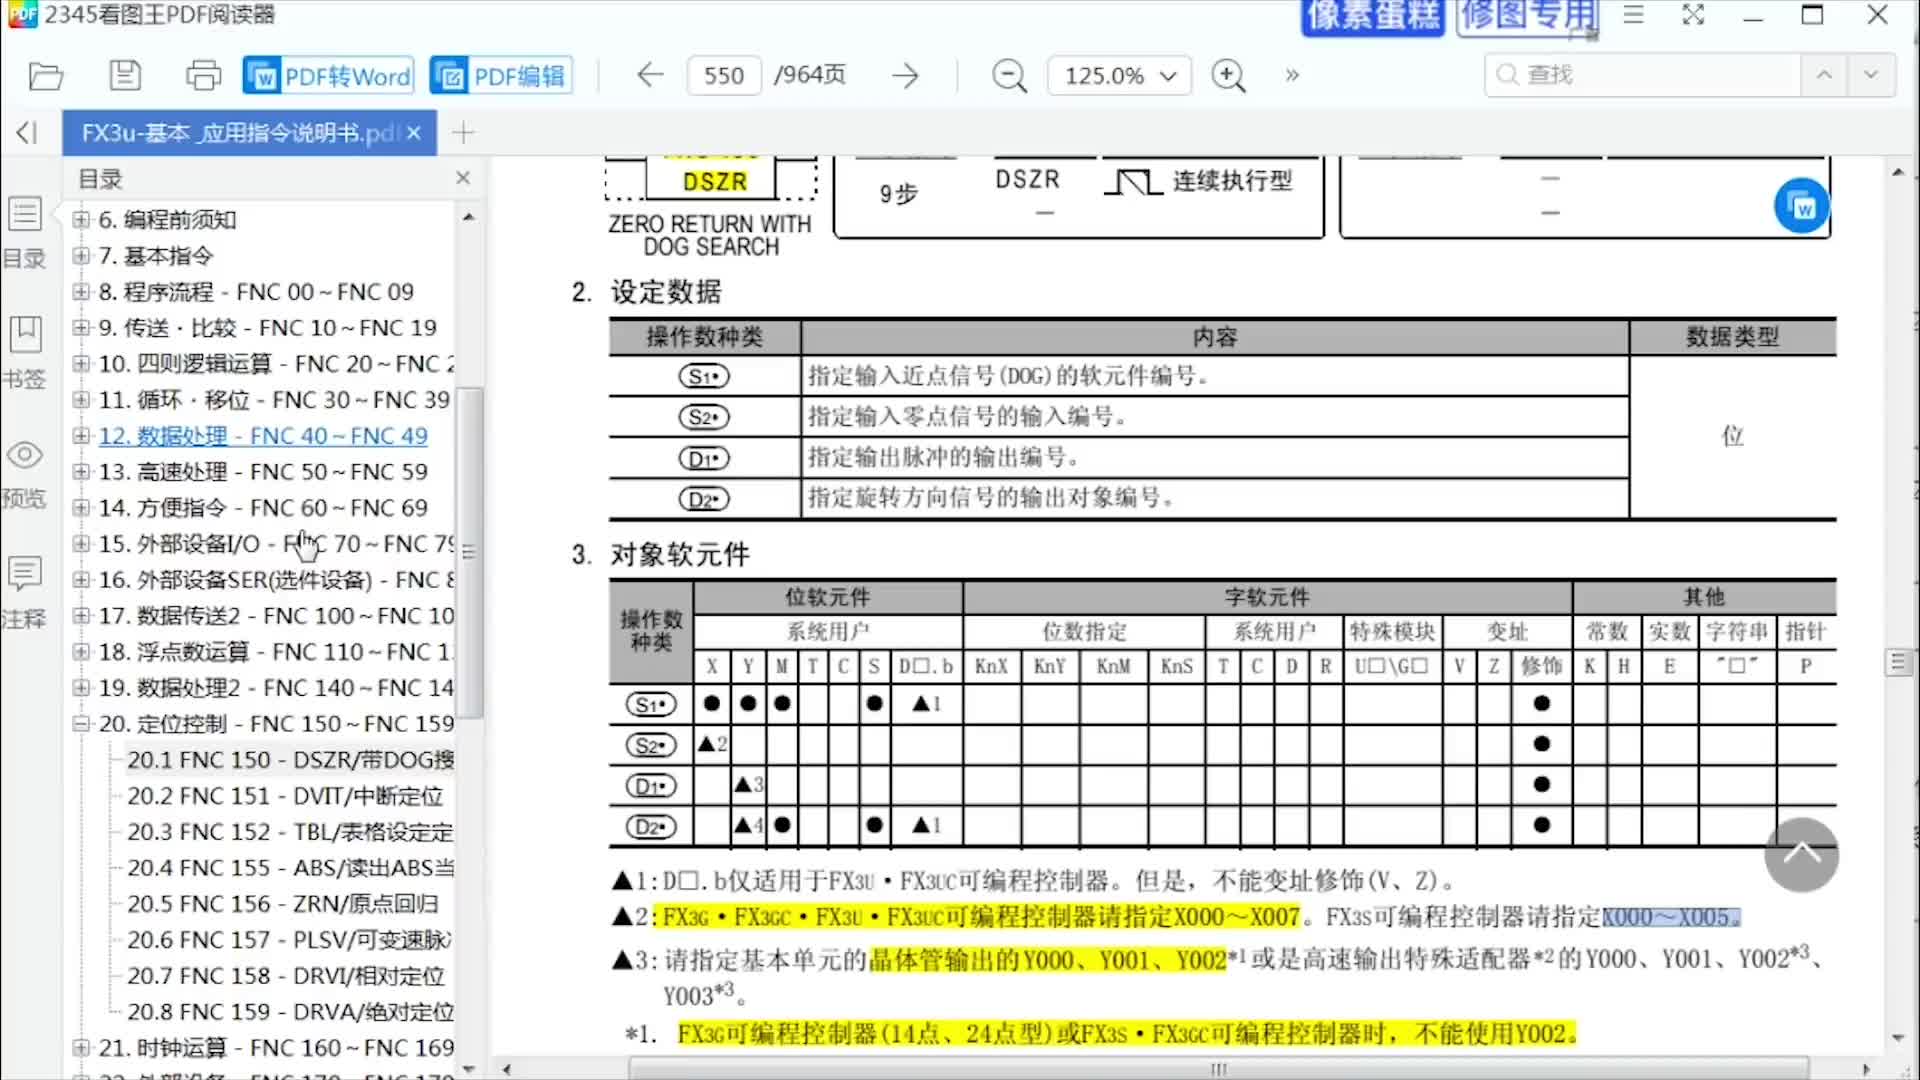Image resolution: width=1920 pixels, height=1080 pixels.
Task: Open 17. 数据传送2 chapter
Action: pos(276,616)
